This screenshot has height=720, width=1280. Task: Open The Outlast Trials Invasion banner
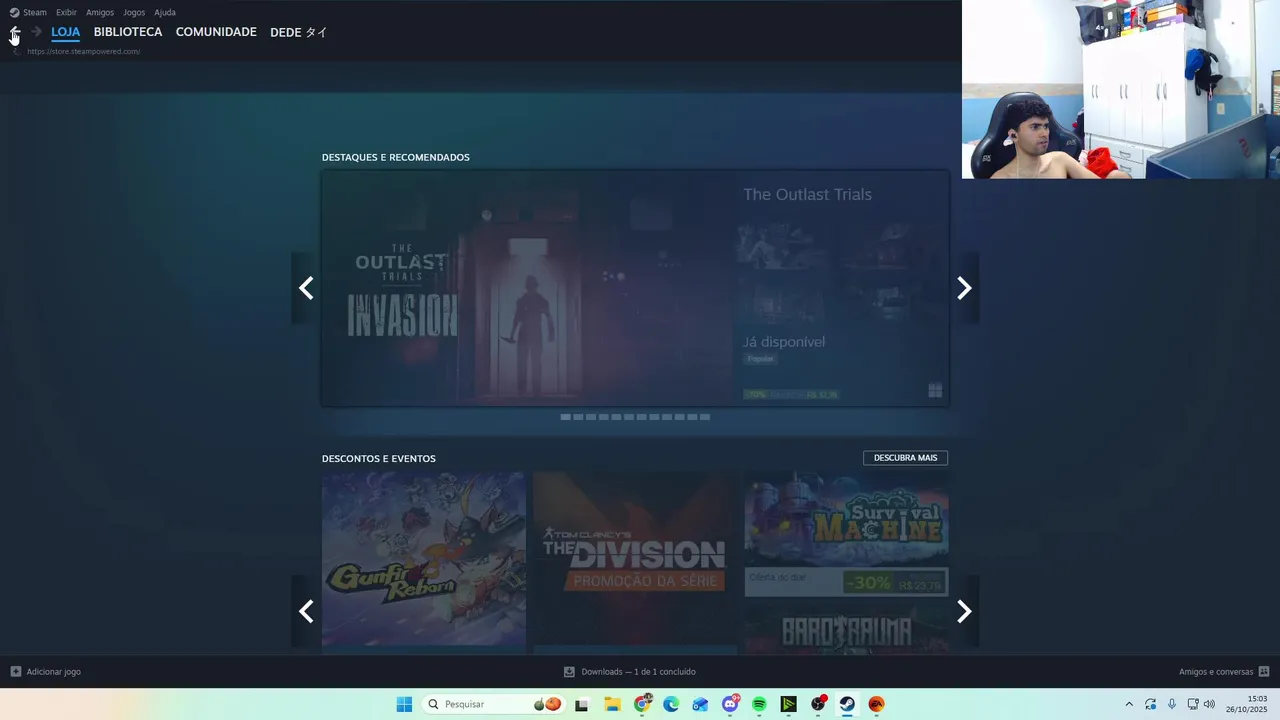coord(528,288)
